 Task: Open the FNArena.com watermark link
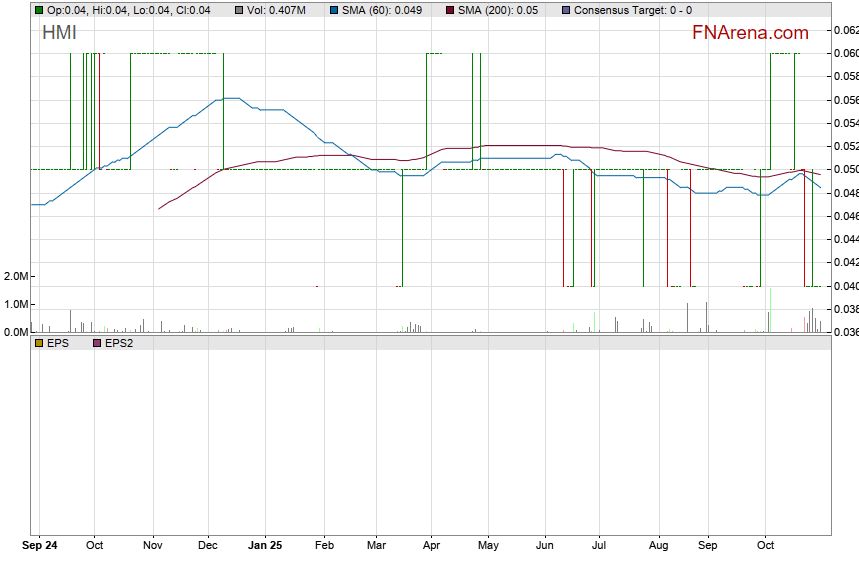[750, 33]
